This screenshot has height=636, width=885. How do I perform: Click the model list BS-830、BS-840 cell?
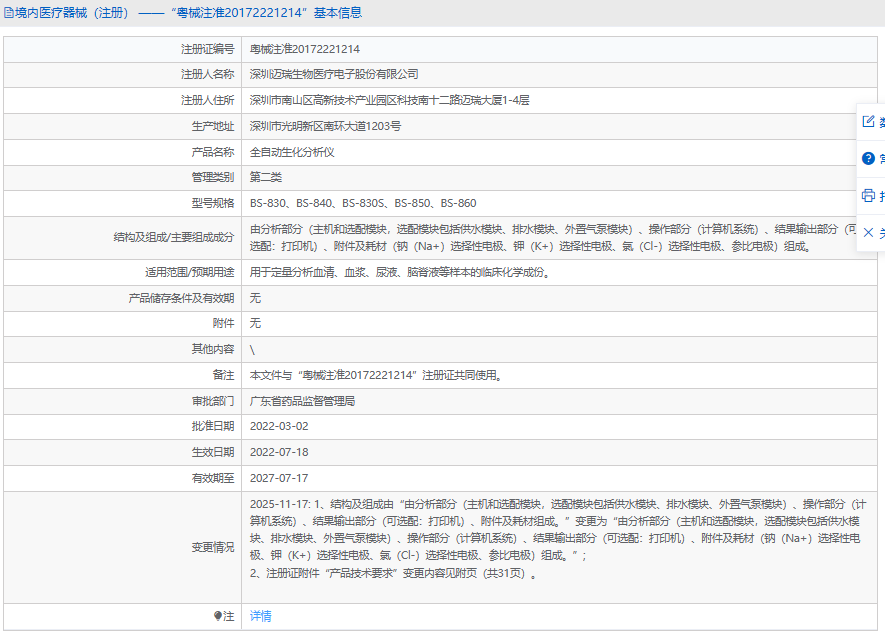pos(362,204)
